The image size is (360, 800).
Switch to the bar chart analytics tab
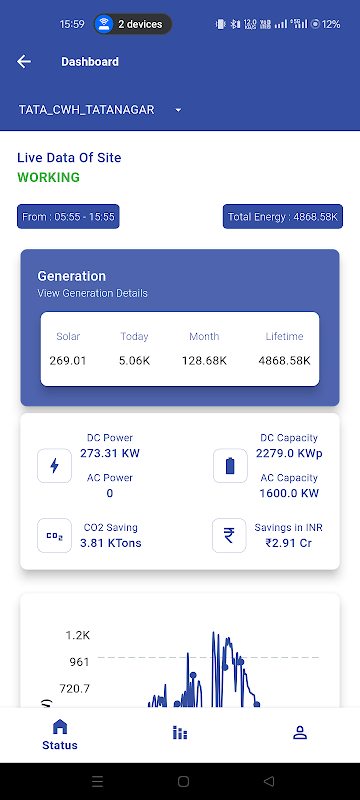[x=179, y=733]
